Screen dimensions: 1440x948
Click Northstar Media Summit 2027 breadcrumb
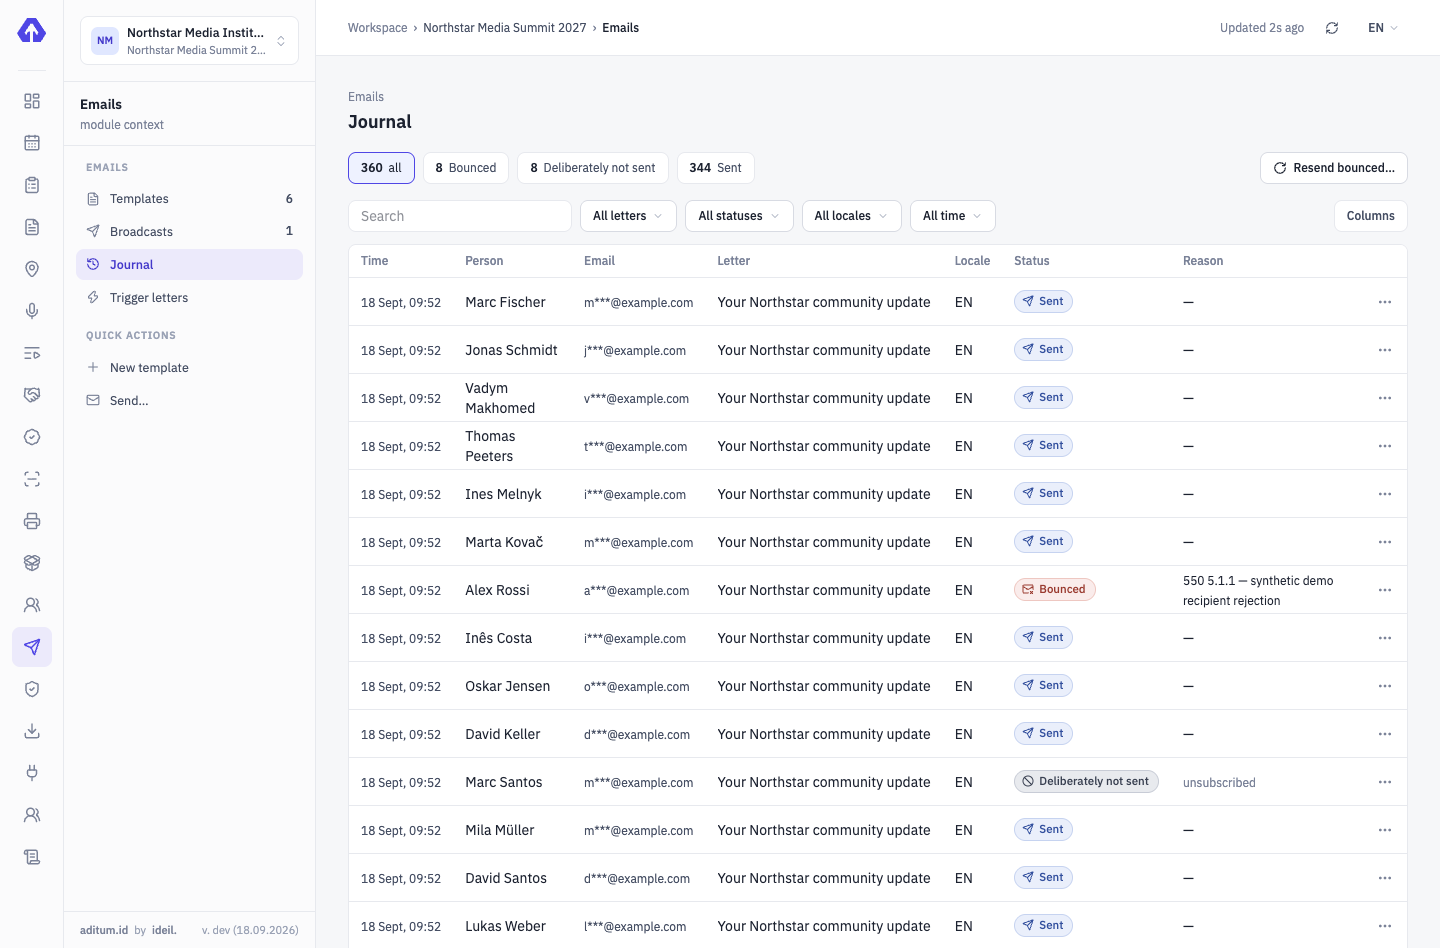point(504,28)
